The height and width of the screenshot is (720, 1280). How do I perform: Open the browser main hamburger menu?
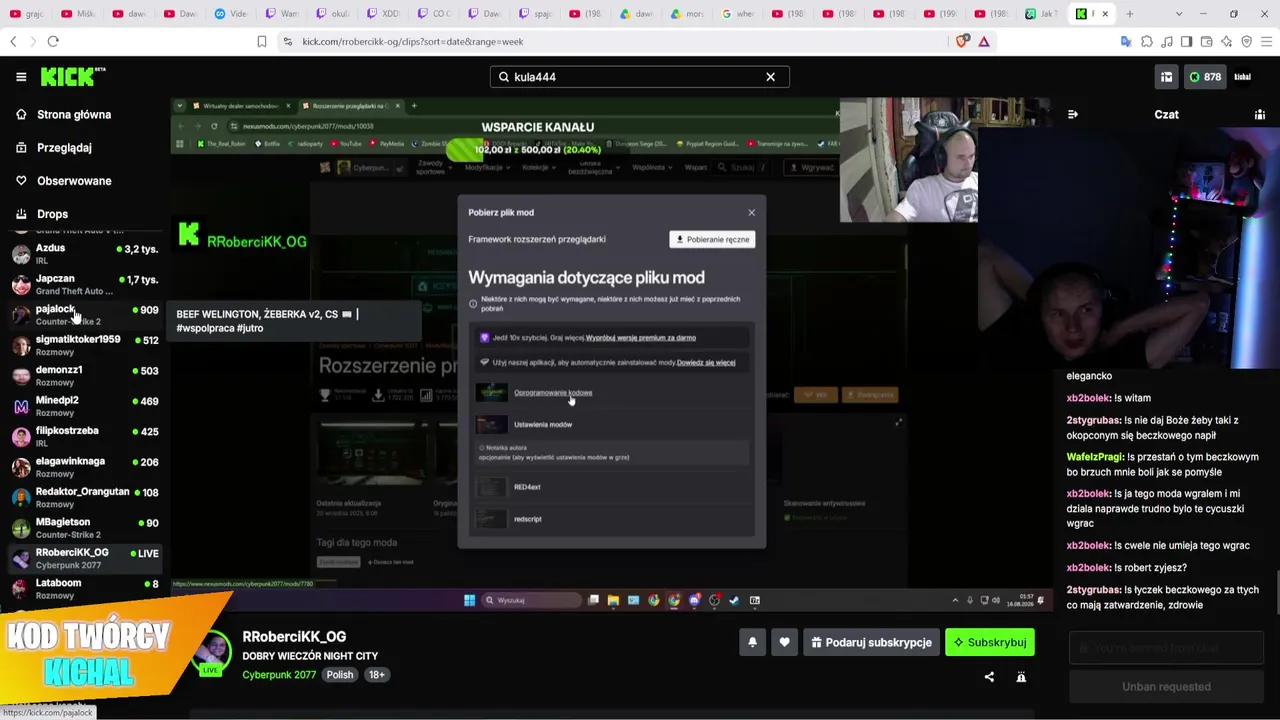point(1267,42)
